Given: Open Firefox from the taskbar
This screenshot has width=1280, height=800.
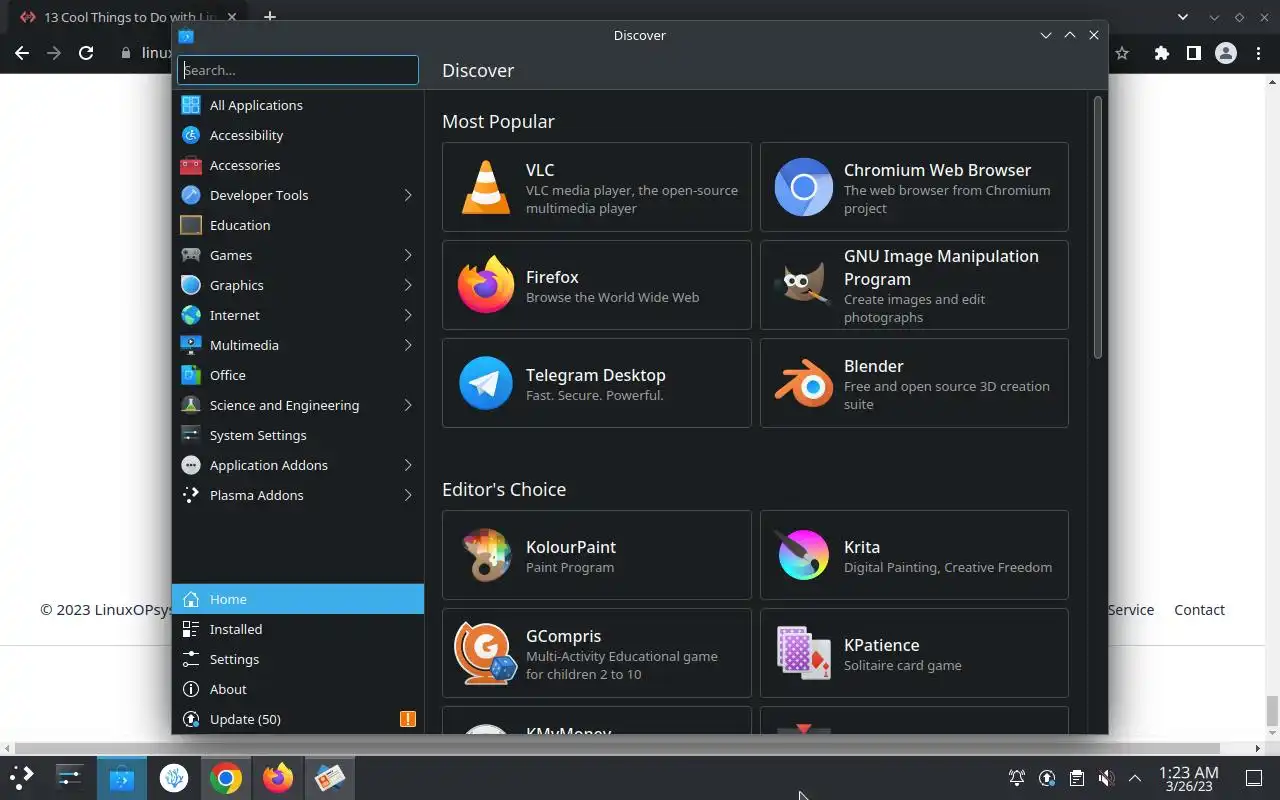Looking at the screenshot, I should point(278,778).
